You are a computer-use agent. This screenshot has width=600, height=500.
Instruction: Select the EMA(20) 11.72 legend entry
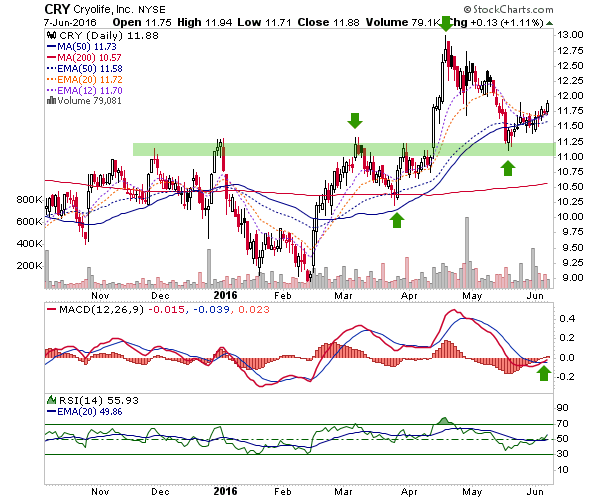pyautogui.click(x=85, y=80)
